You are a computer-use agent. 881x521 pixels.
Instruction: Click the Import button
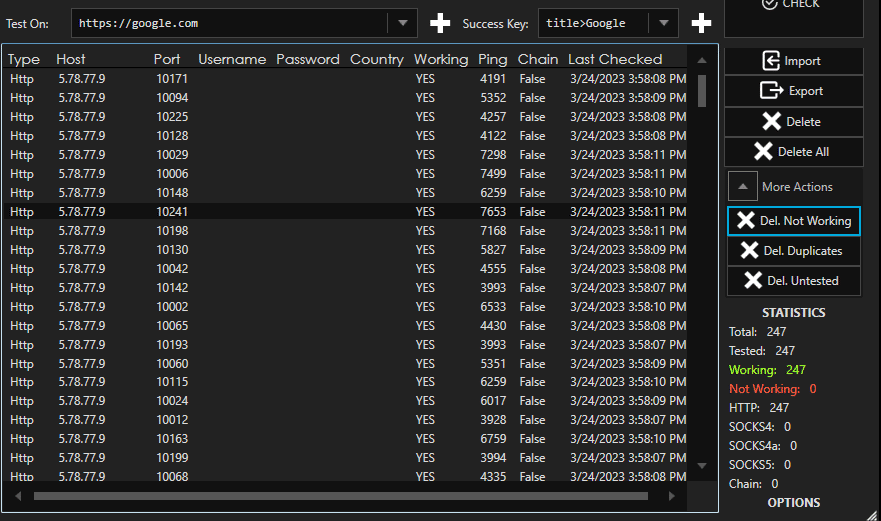click(x=793, y=61)
